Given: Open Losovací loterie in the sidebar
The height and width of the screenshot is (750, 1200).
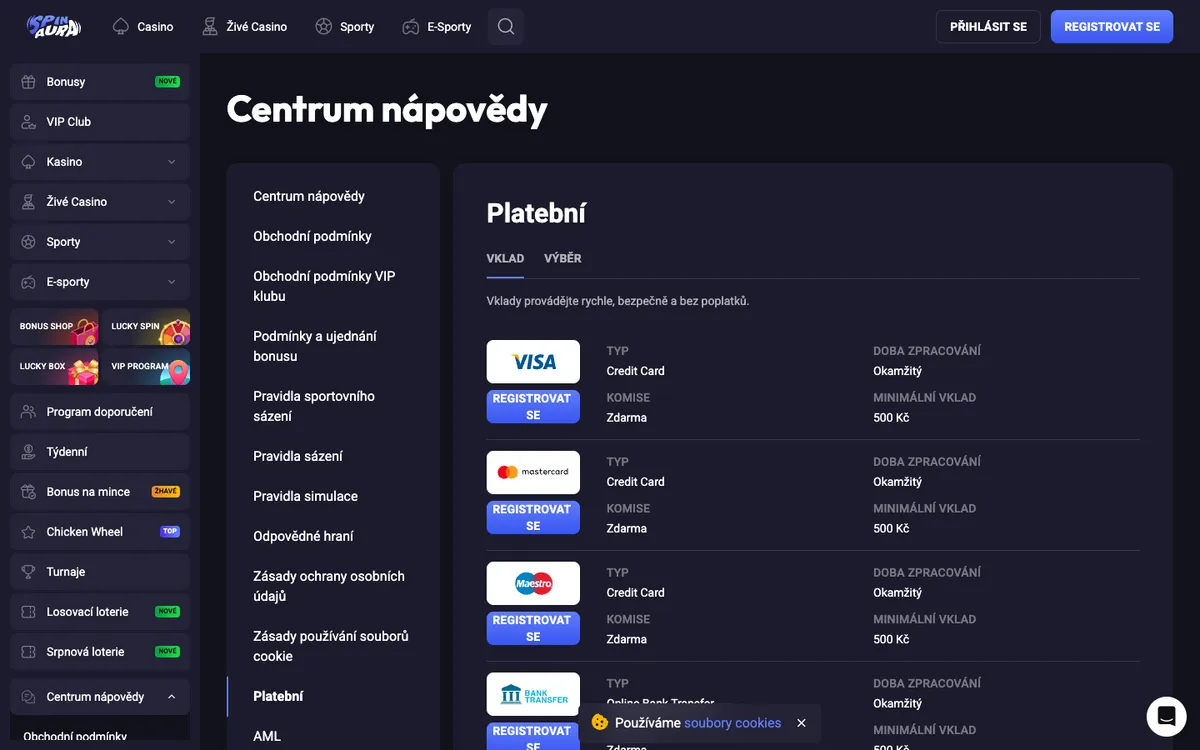Looking at the screenshot, I should point(100,612).
